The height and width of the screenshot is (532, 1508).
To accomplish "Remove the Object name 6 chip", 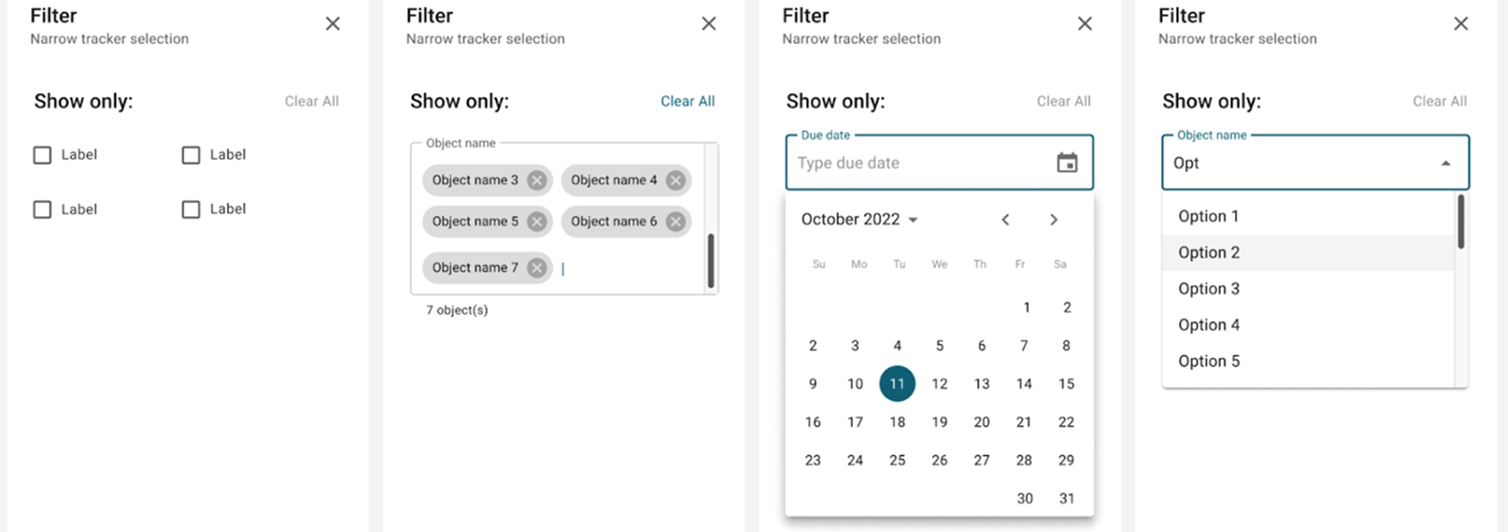I will coord(676,221).
